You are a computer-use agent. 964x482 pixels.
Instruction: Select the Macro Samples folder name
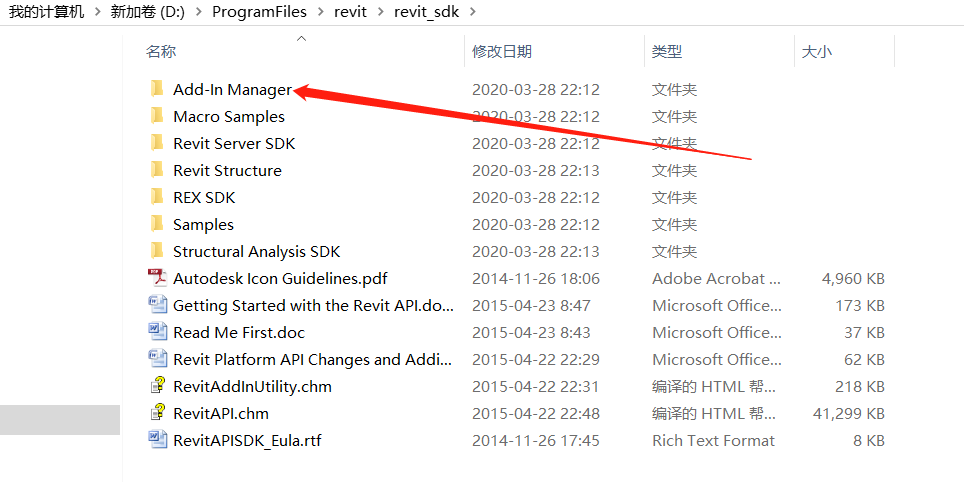coord(229,117)
